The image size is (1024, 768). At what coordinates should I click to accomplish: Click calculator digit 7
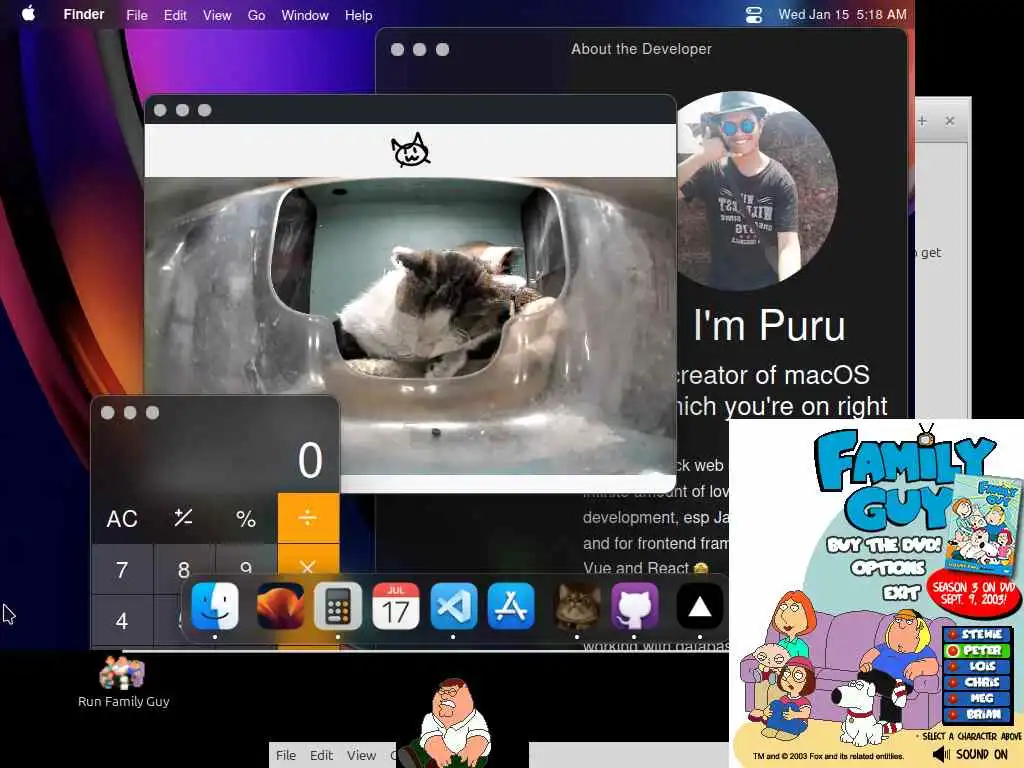coord(122,569)
